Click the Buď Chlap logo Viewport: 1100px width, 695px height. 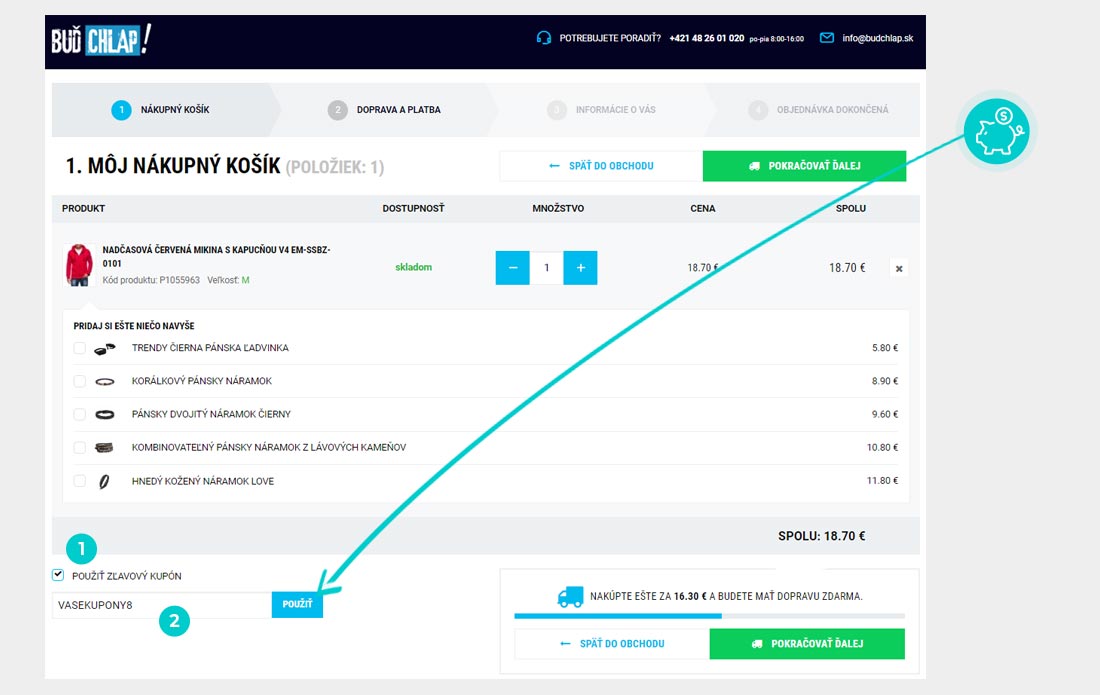click(x=101, y=40)
